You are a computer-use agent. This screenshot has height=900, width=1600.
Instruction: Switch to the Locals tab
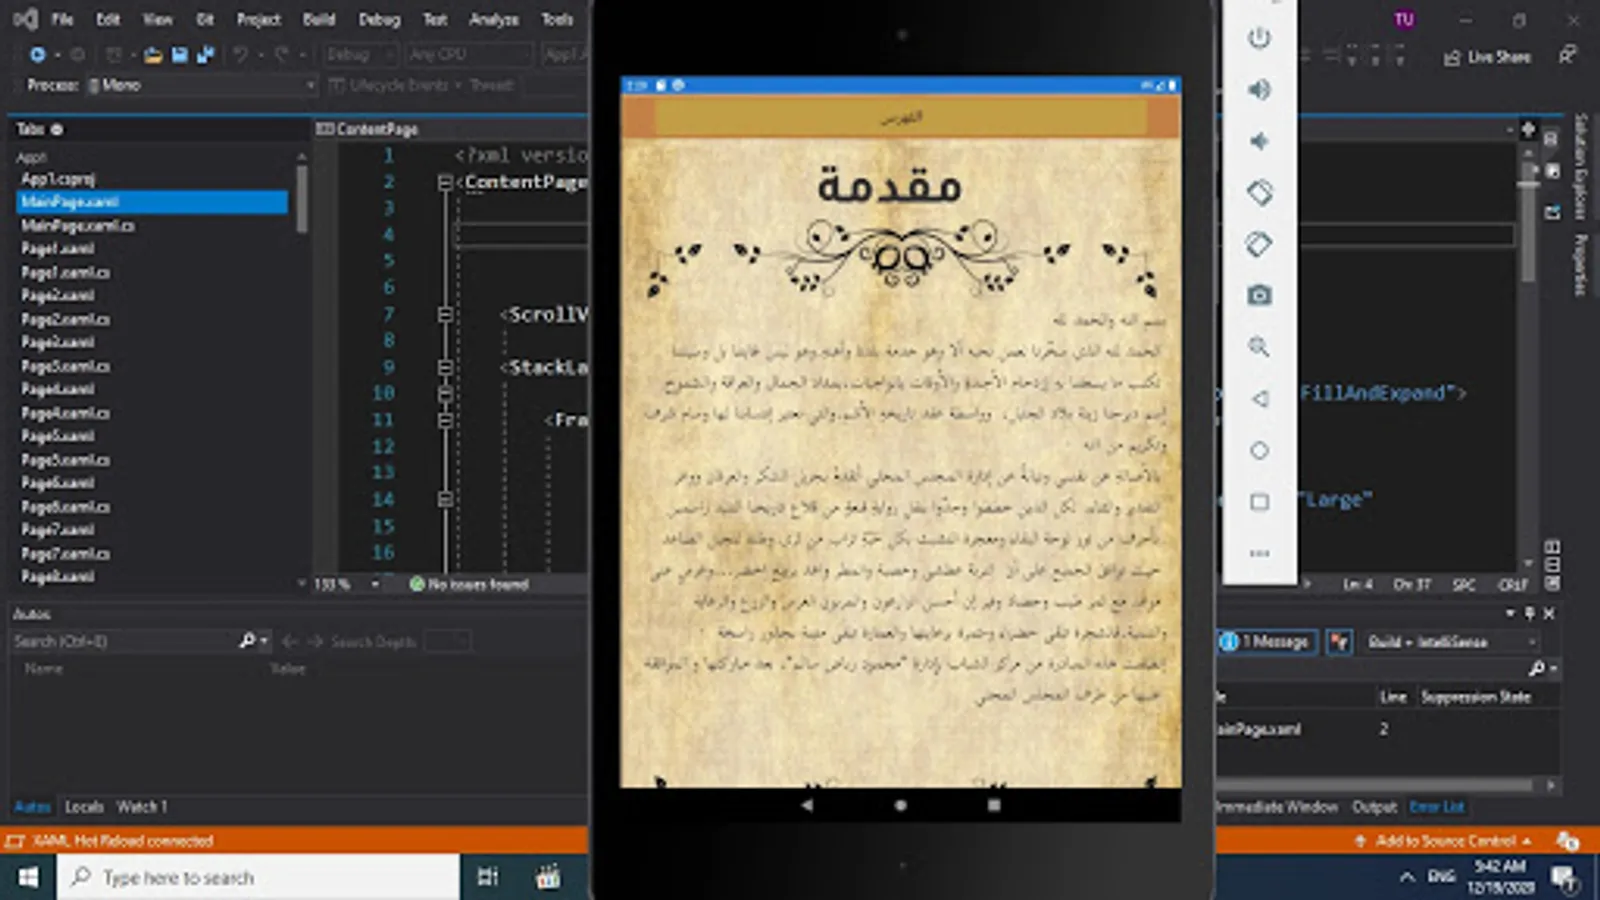[x=84, y=807]
